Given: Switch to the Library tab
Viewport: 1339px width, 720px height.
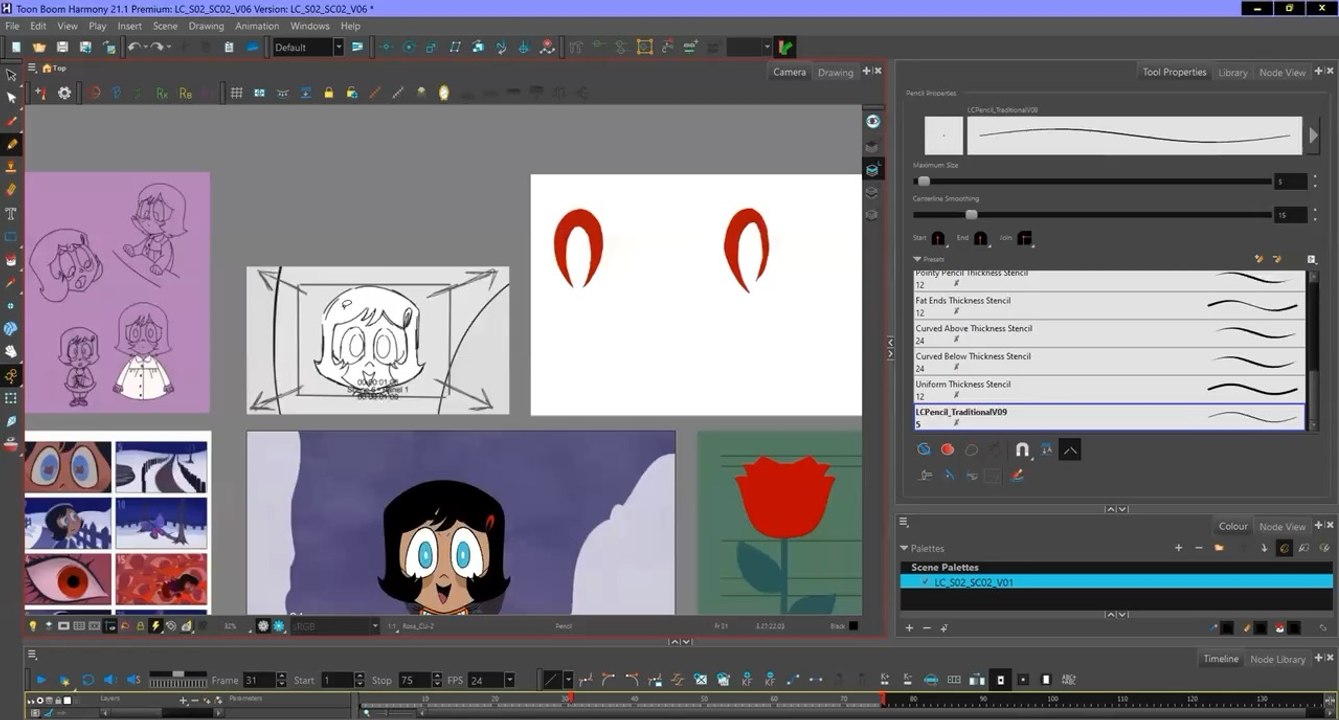Looking at the screenshot, I should (x=1232, y=72).
